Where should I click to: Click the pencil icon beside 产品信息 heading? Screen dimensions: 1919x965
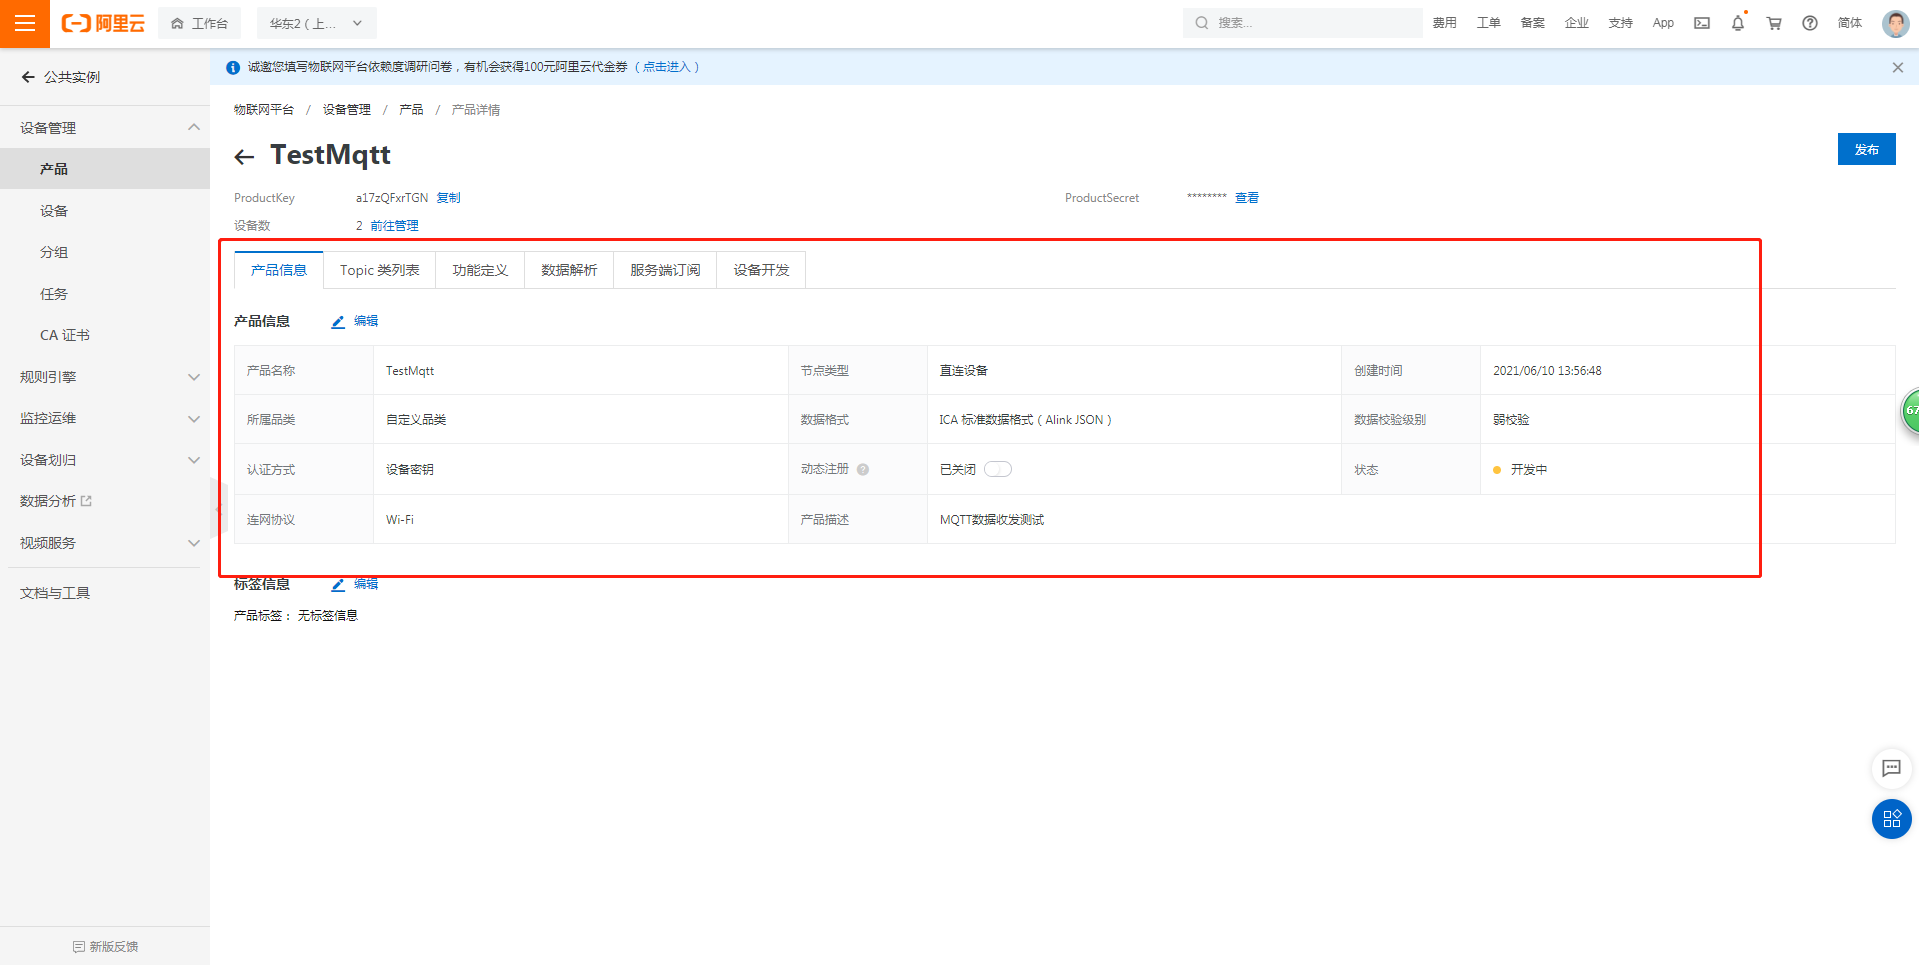(x=338, y=322)
